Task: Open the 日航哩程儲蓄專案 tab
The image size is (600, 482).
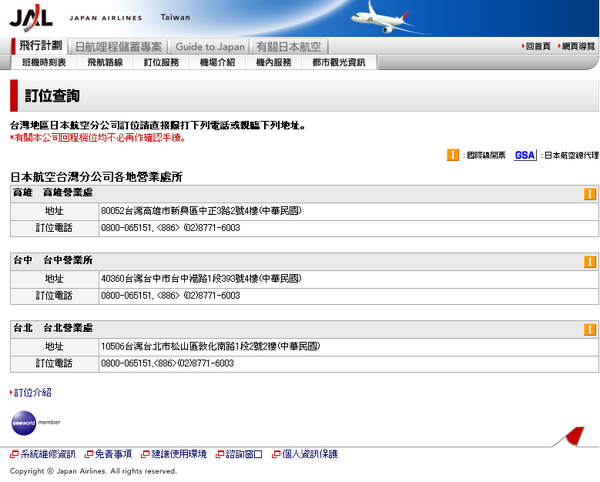Action: [118, 47]
